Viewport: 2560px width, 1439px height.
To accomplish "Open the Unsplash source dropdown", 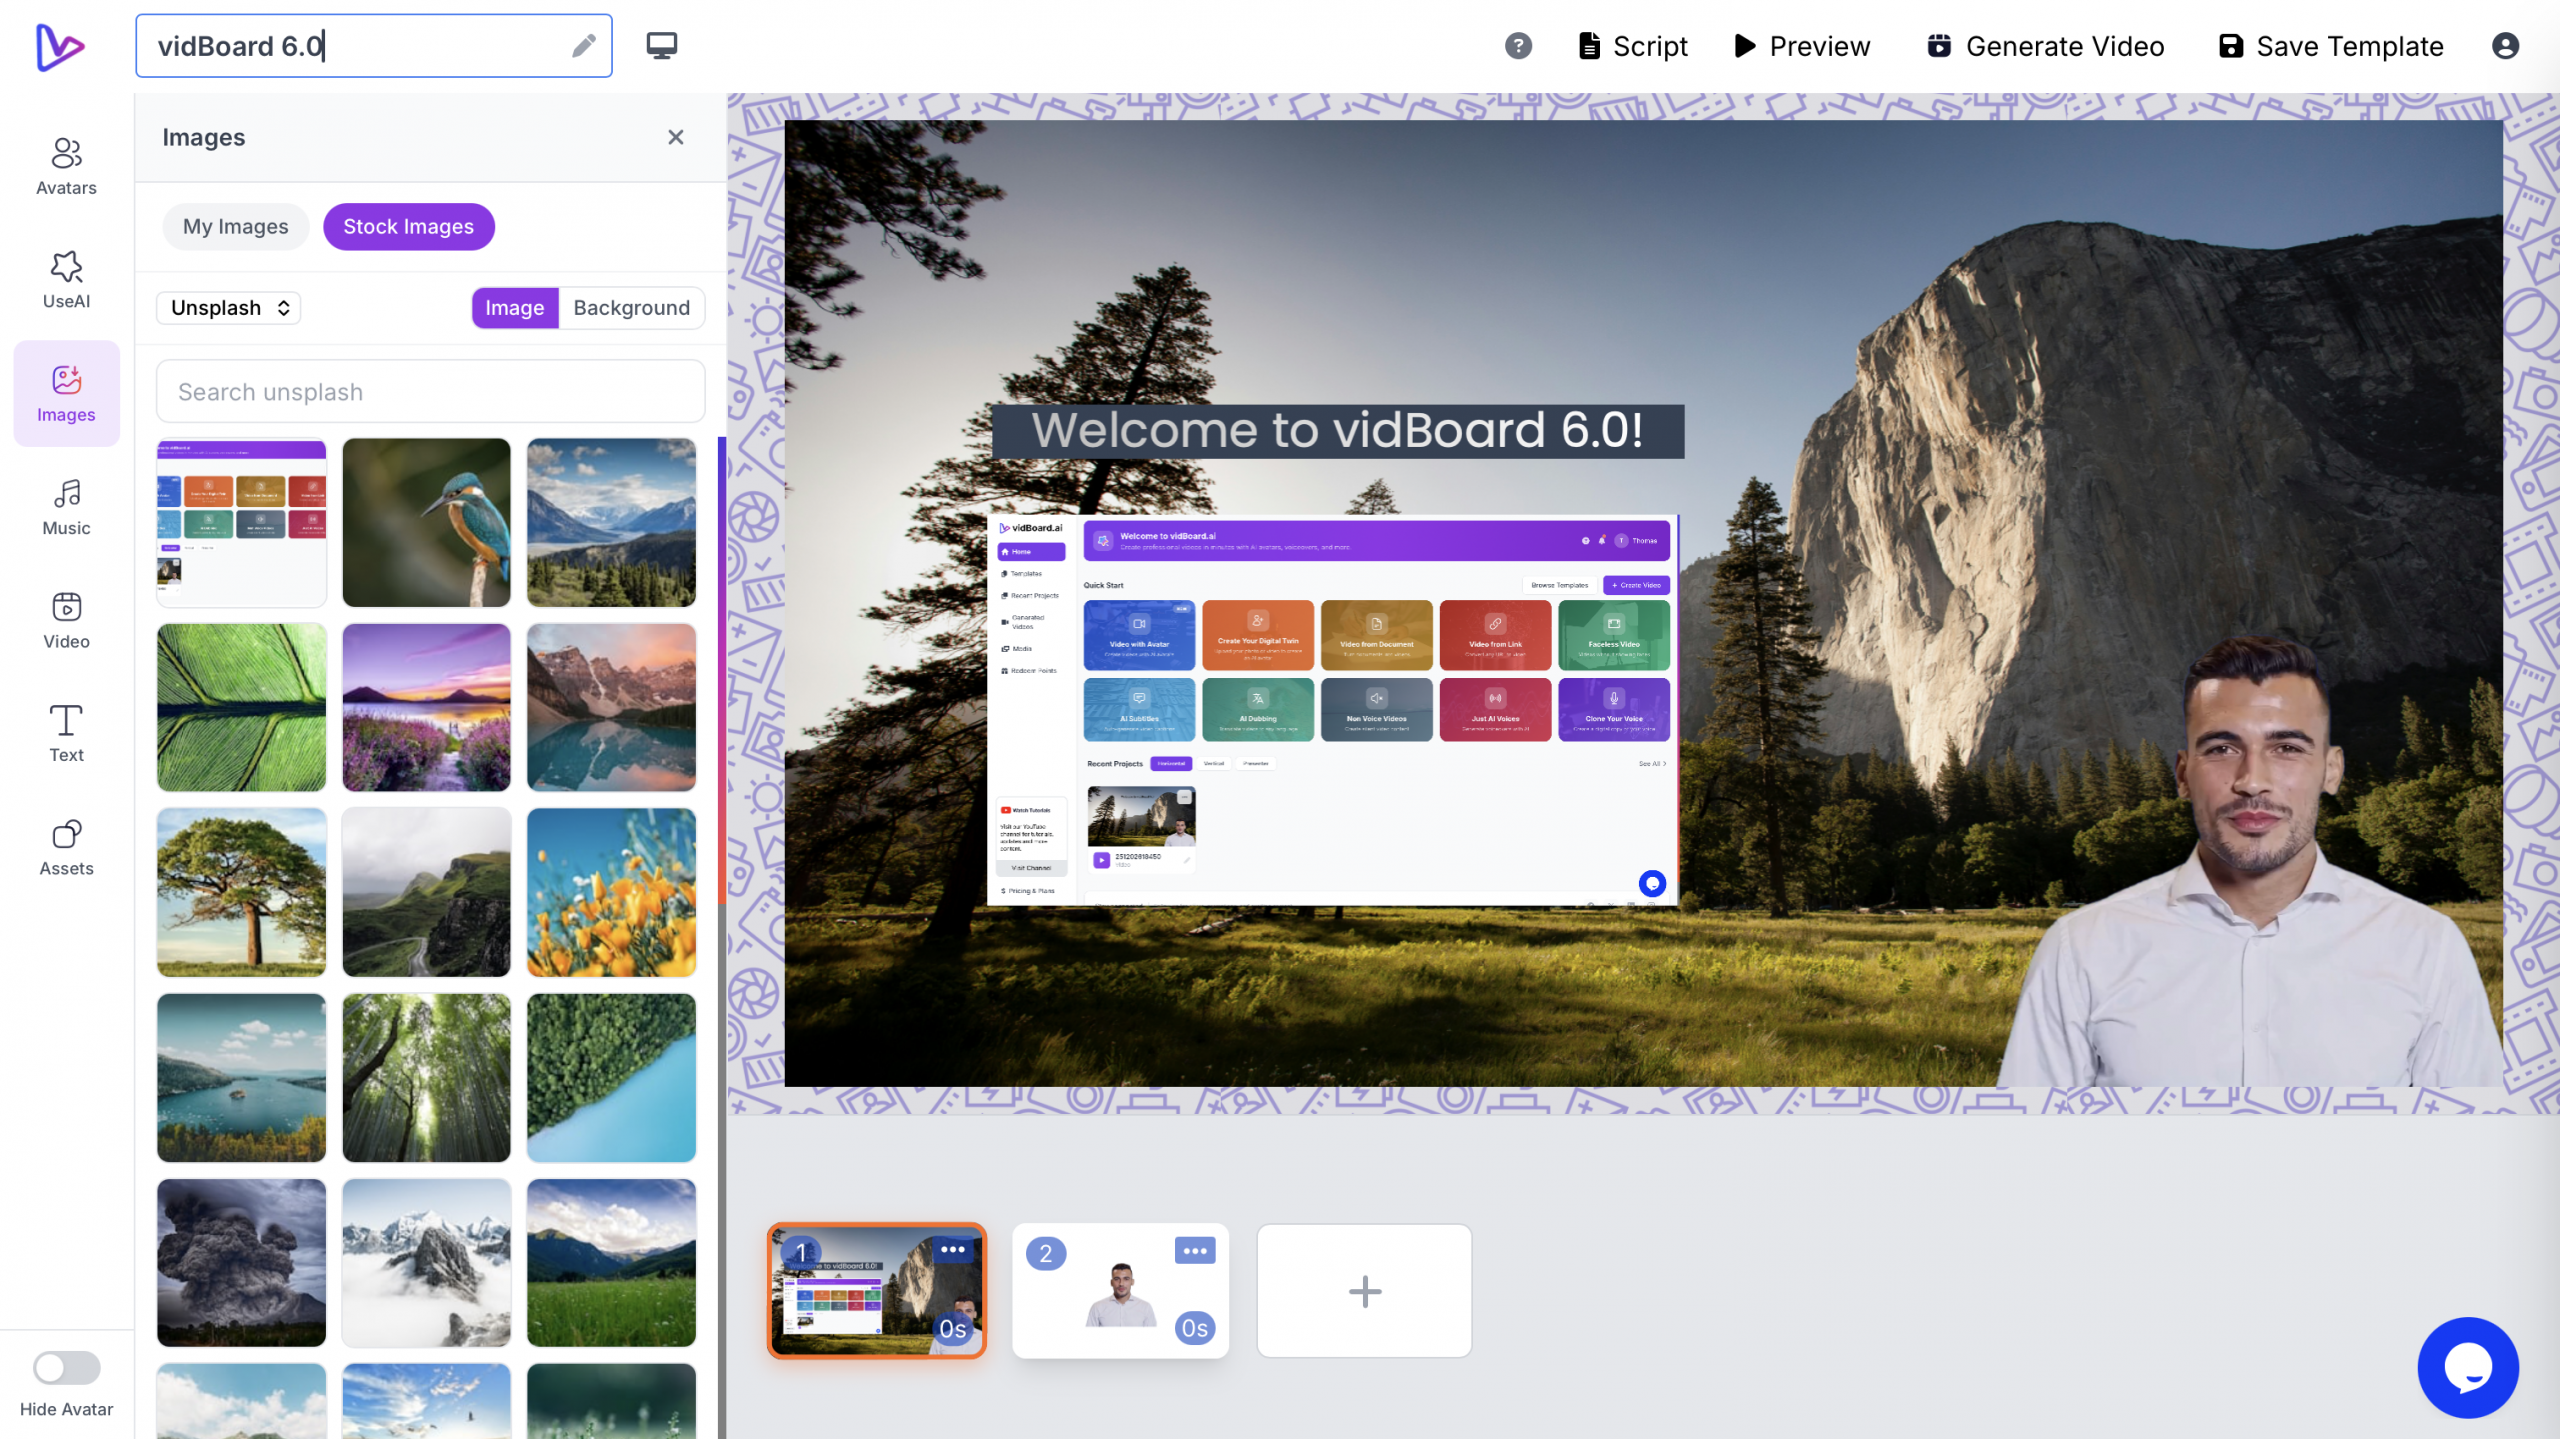I will click(228, 307).
